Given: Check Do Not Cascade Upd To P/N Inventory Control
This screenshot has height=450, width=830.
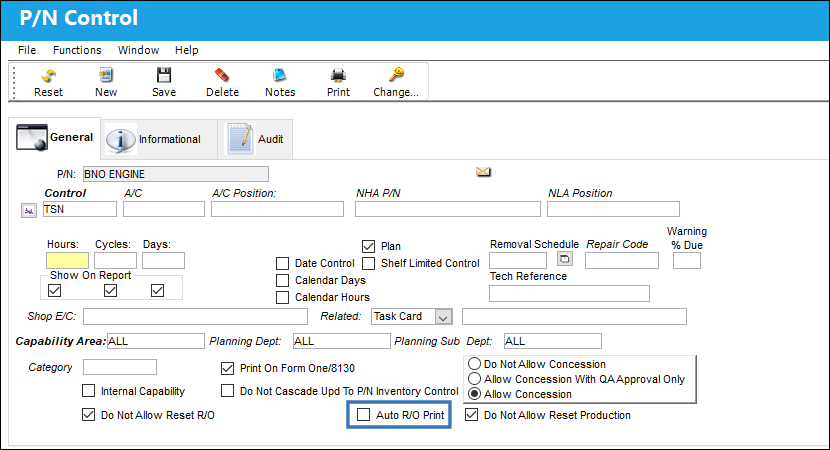Looking at the screenshot, I should 228,391.
